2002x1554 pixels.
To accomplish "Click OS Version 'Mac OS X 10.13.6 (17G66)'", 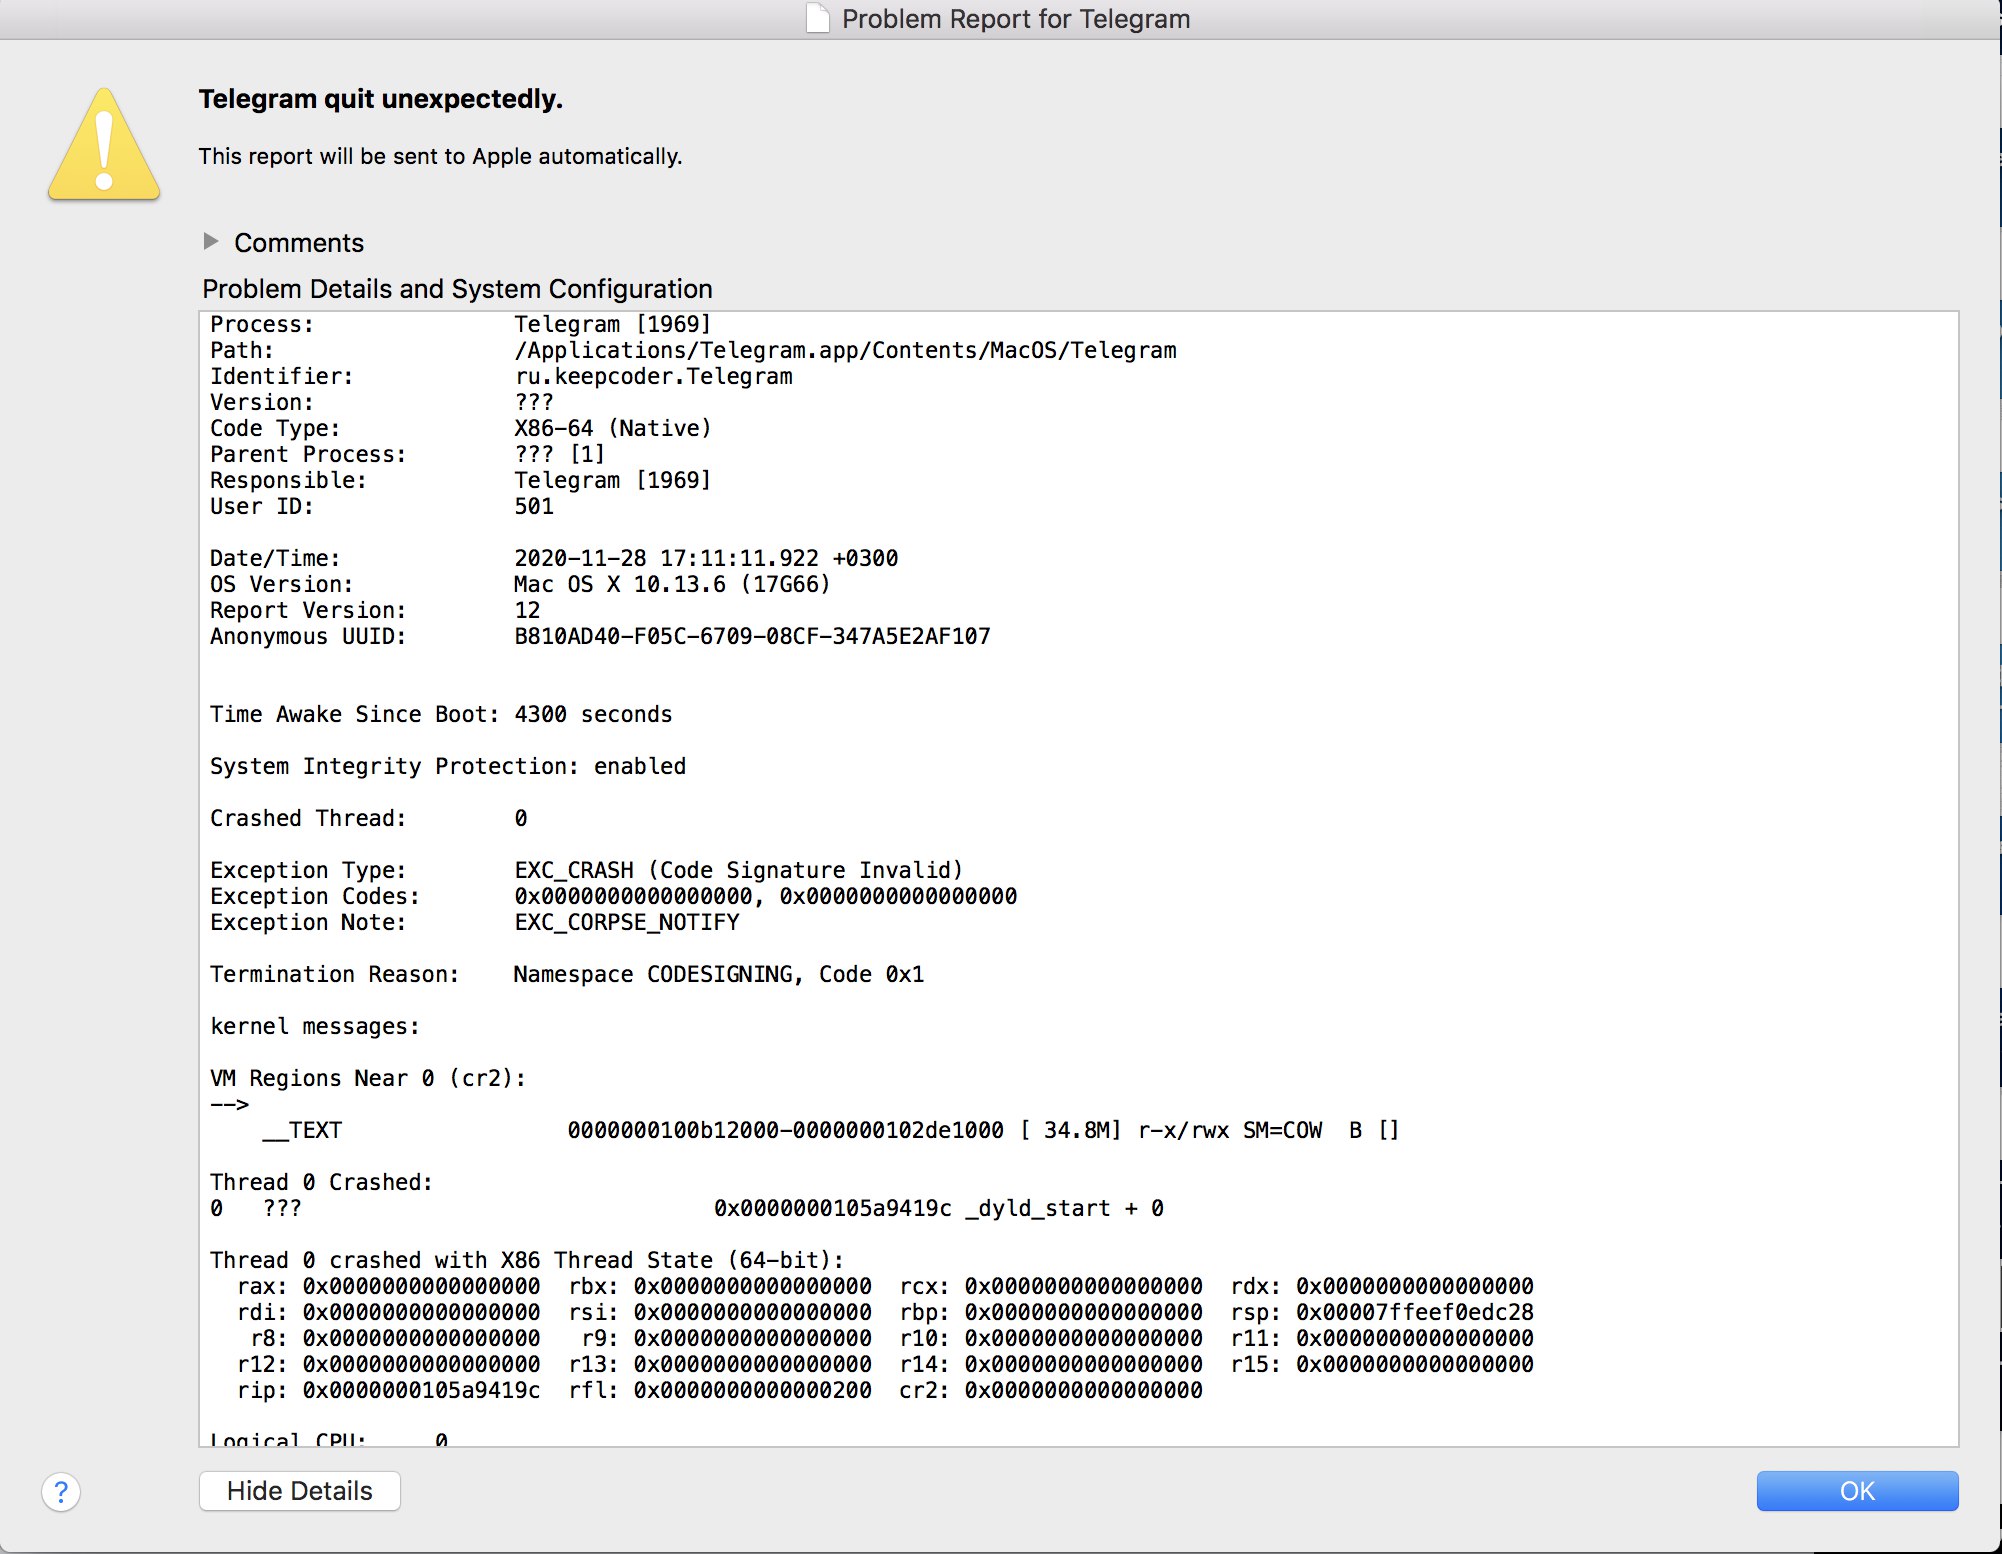I will pyautogui.click(x=672, y=584).
